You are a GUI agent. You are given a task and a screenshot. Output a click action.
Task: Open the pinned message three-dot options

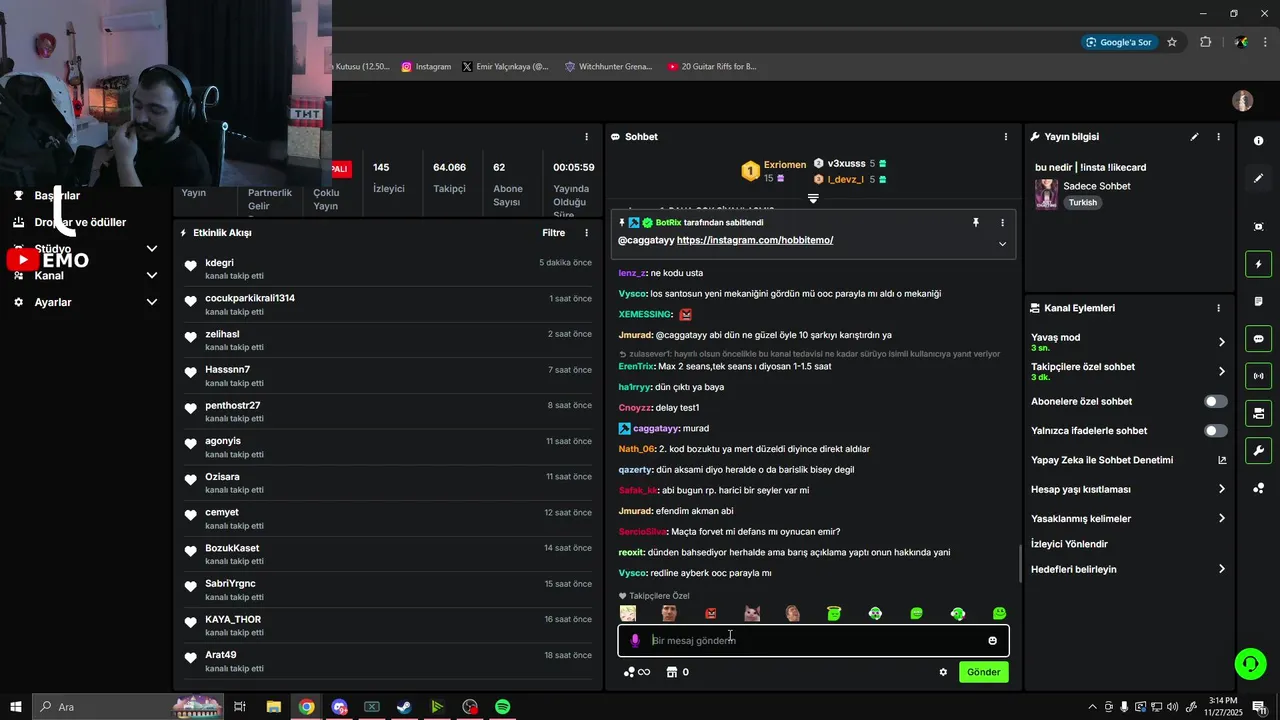click(1002, 223)
